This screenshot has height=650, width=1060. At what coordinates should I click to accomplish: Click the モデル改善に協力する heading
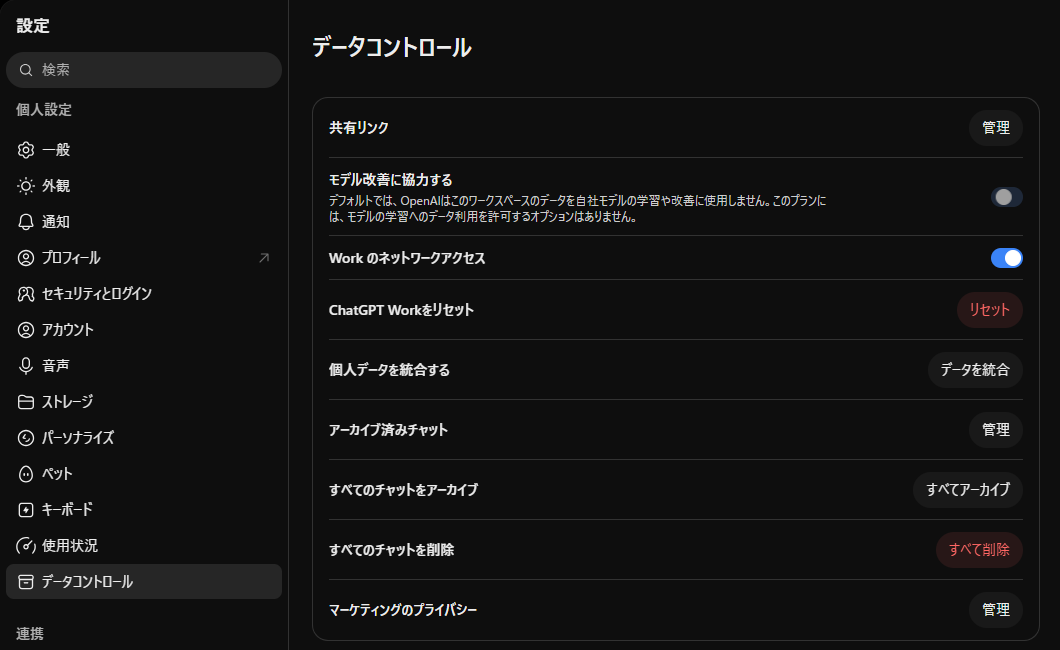(x=390, y=180)
